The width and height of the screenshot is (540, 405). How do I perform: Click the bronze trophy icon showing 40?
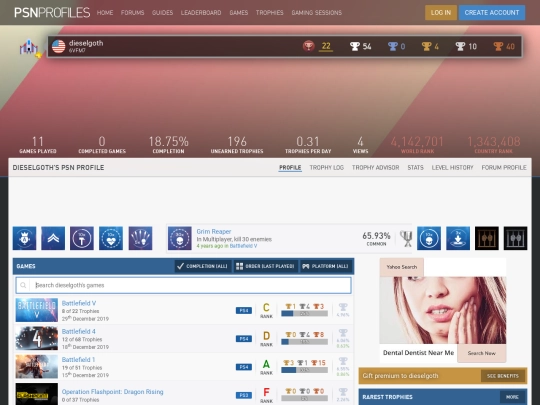click(498, 46)
